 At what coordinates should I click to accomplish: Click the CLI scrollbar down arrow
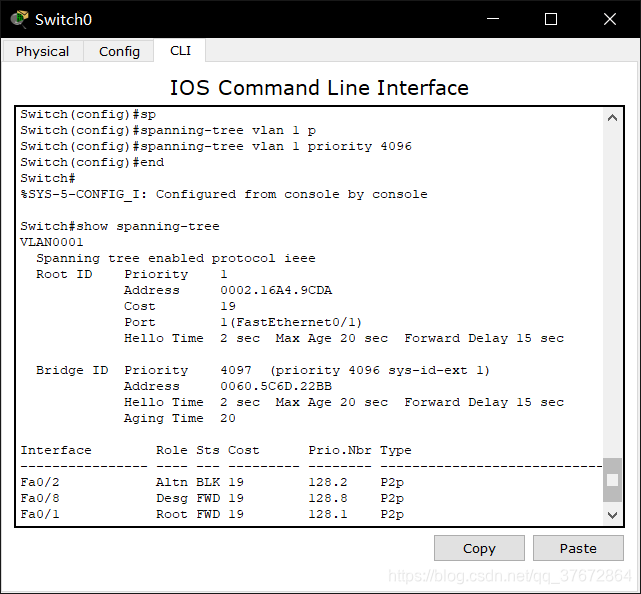click(x=612, y=515)
